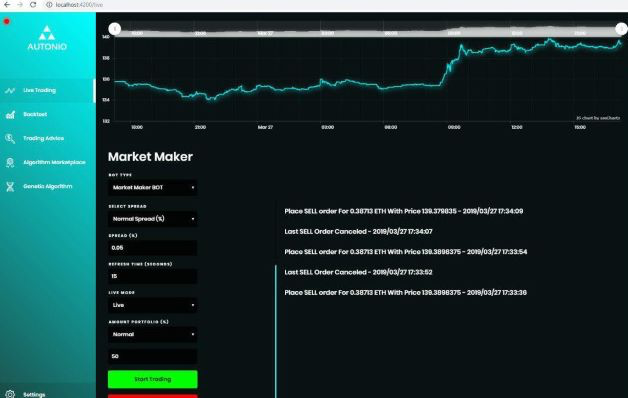Screen dimensions: 628x398
Task: Click the Live Trading chart icon
Action: coord(10,90)
